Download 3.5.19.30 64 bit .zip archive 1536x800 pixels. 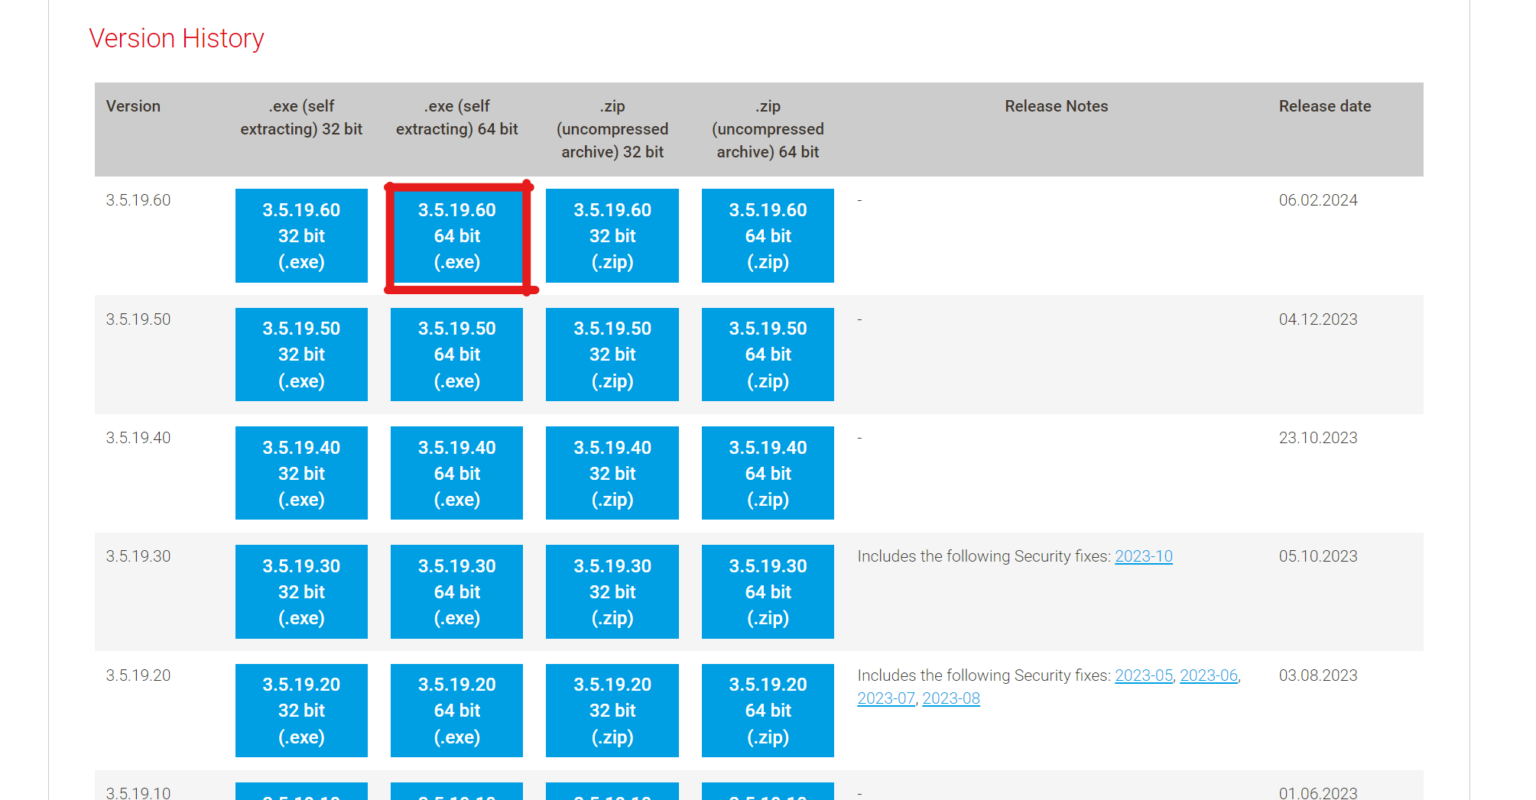768,592
